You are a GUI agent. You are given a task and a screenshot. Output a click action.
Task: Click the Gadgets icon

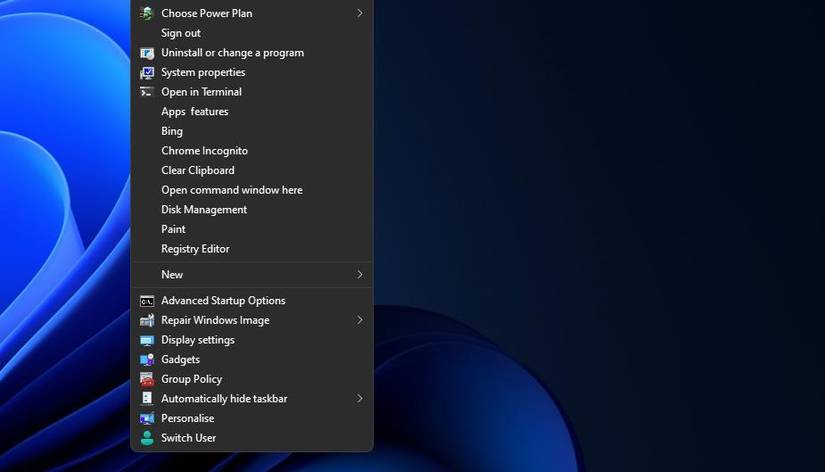(x=147, y=359)
